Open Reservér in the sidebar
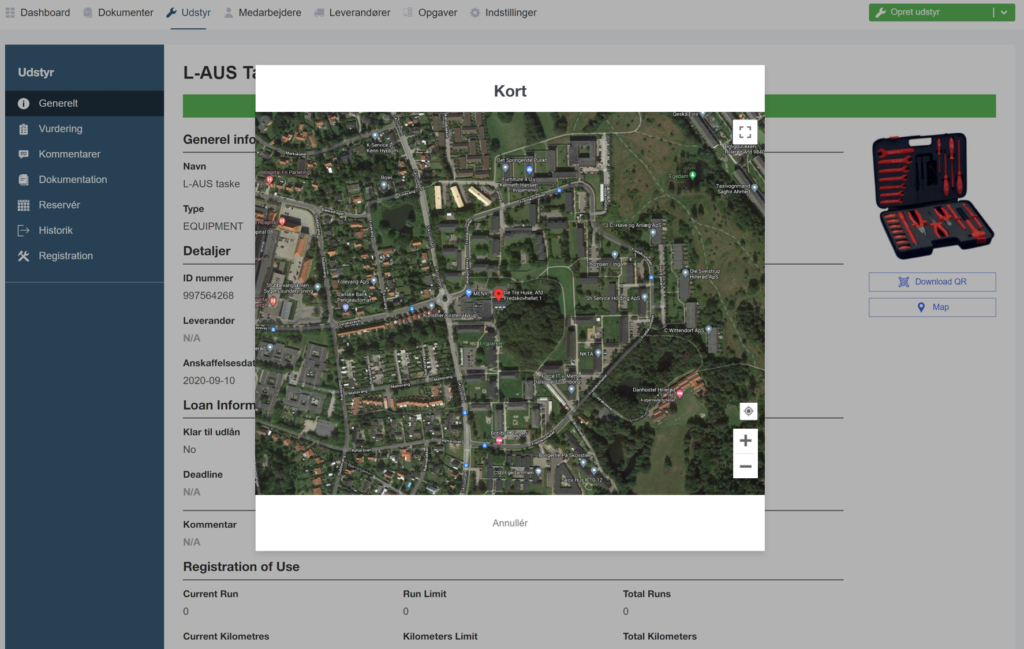This screenshot has width=1024, height=649. point(84,205)
